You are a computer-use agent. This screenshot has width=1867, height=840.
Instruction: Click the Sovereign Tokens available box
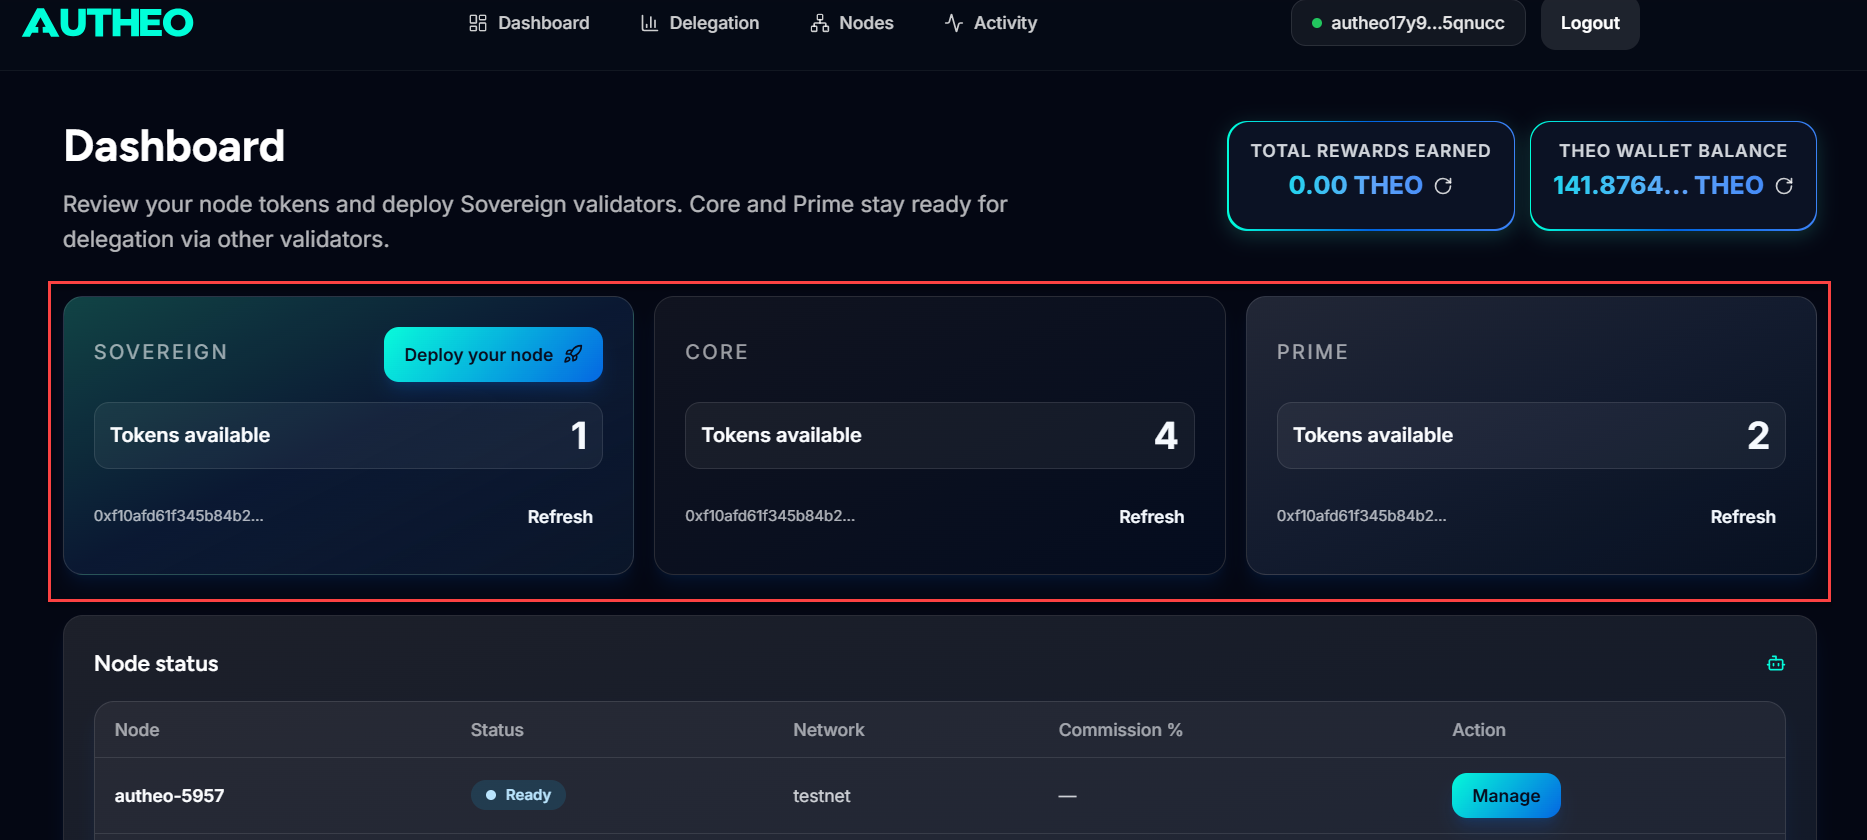348,435
